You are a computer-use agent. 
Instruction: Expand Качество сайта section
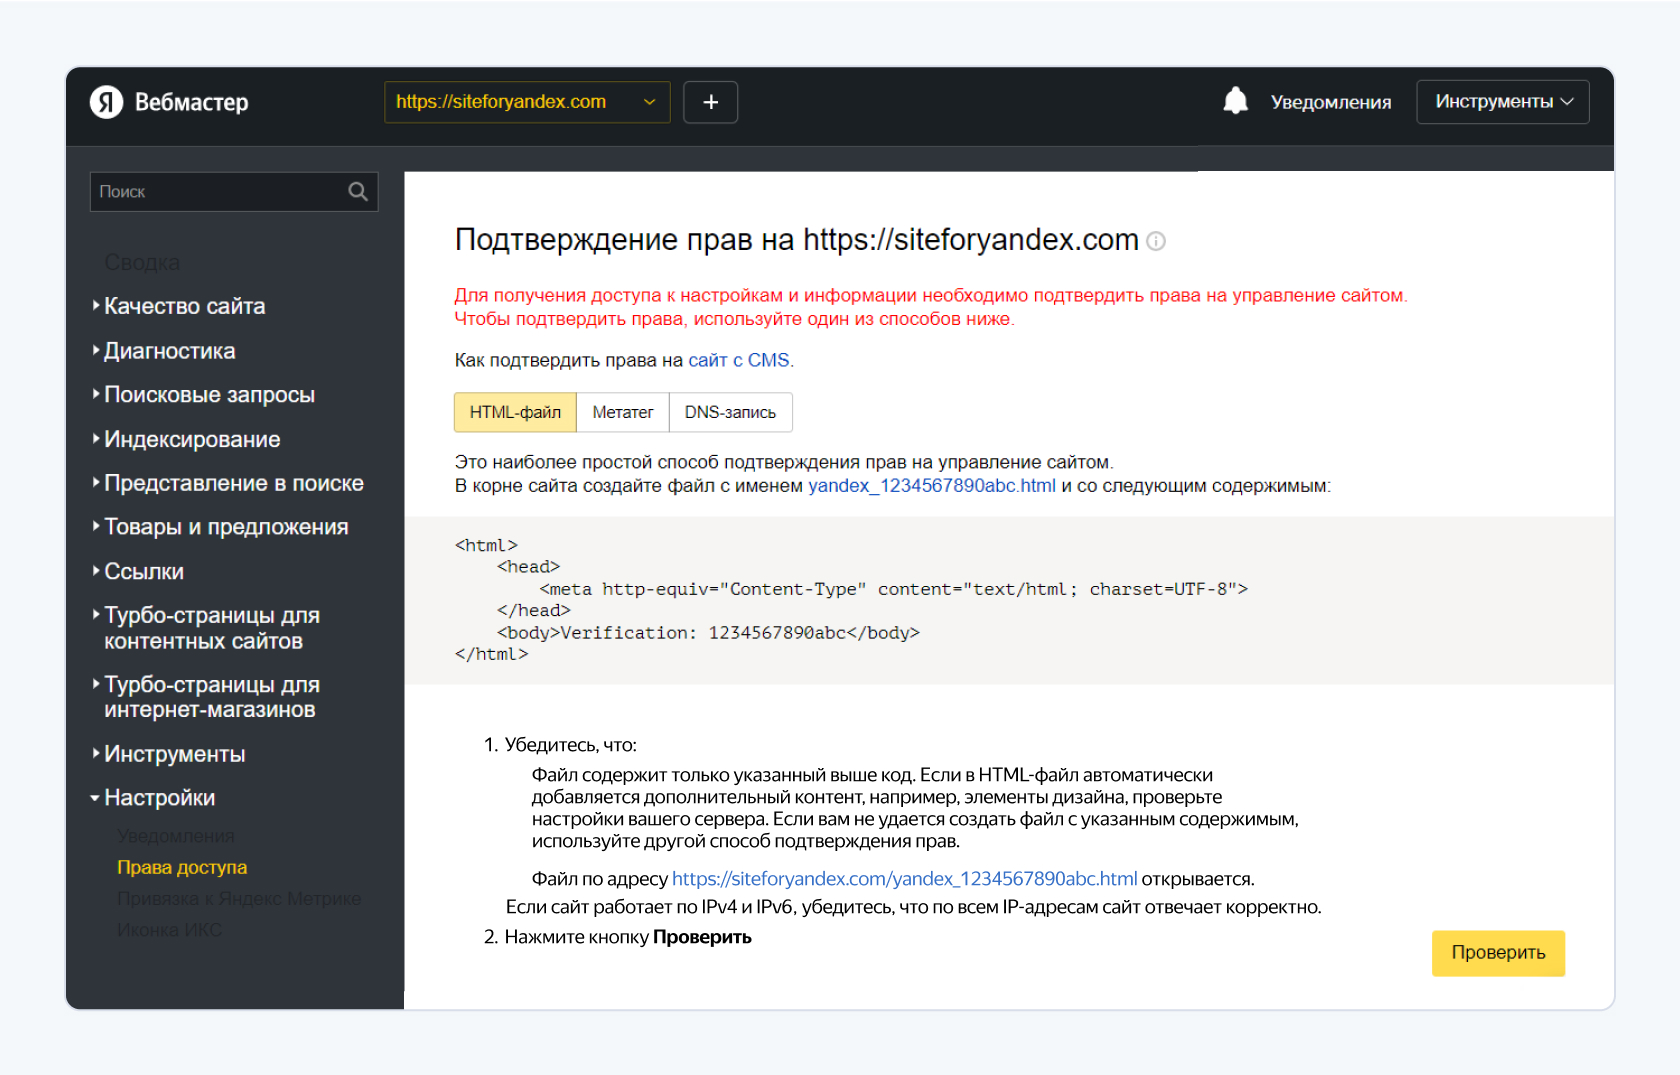tap(184, 306)
